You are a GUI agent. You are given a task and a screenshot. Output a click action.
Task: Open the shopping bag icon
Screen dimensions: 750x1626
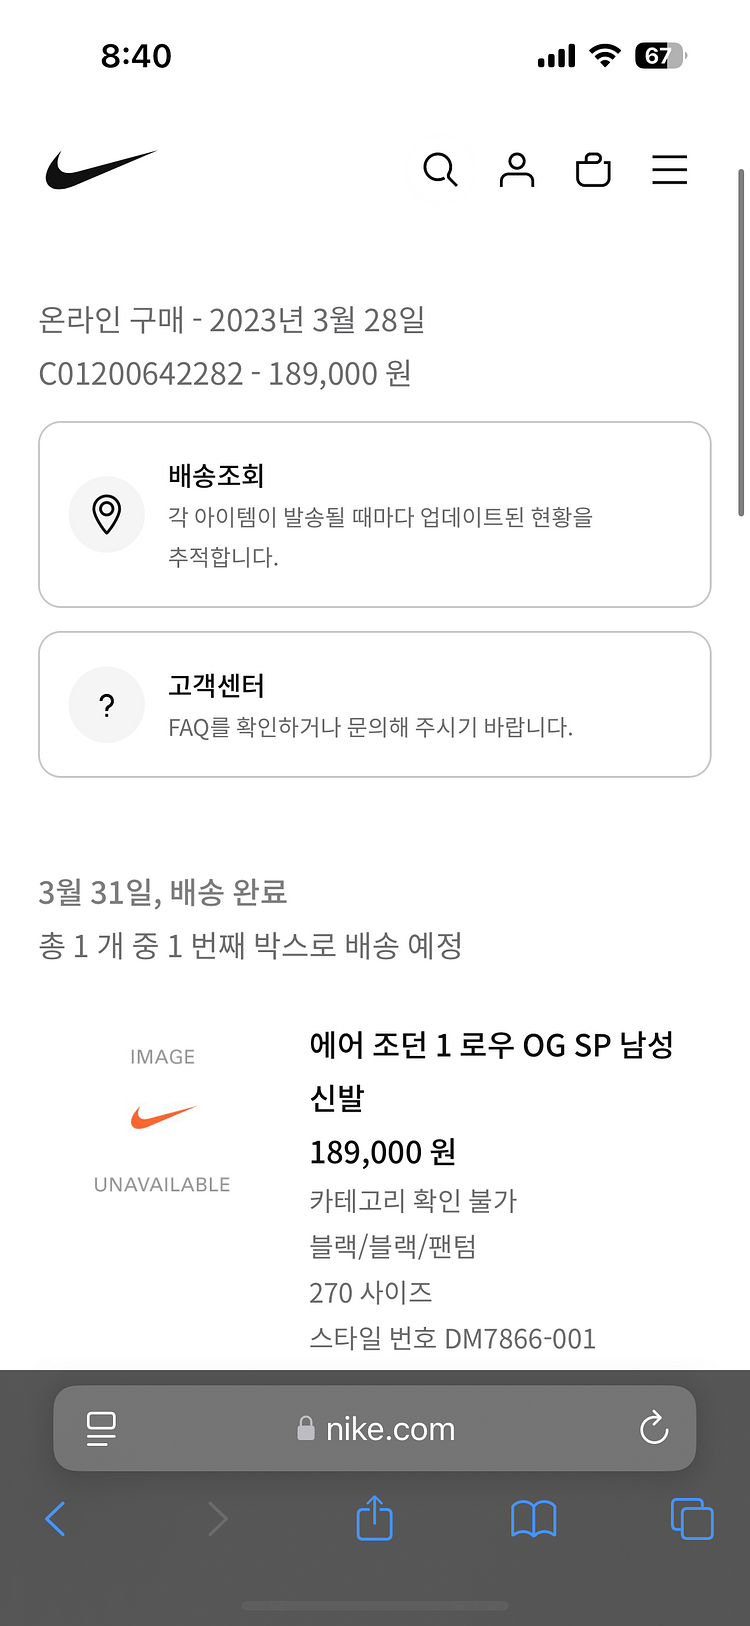593,170
